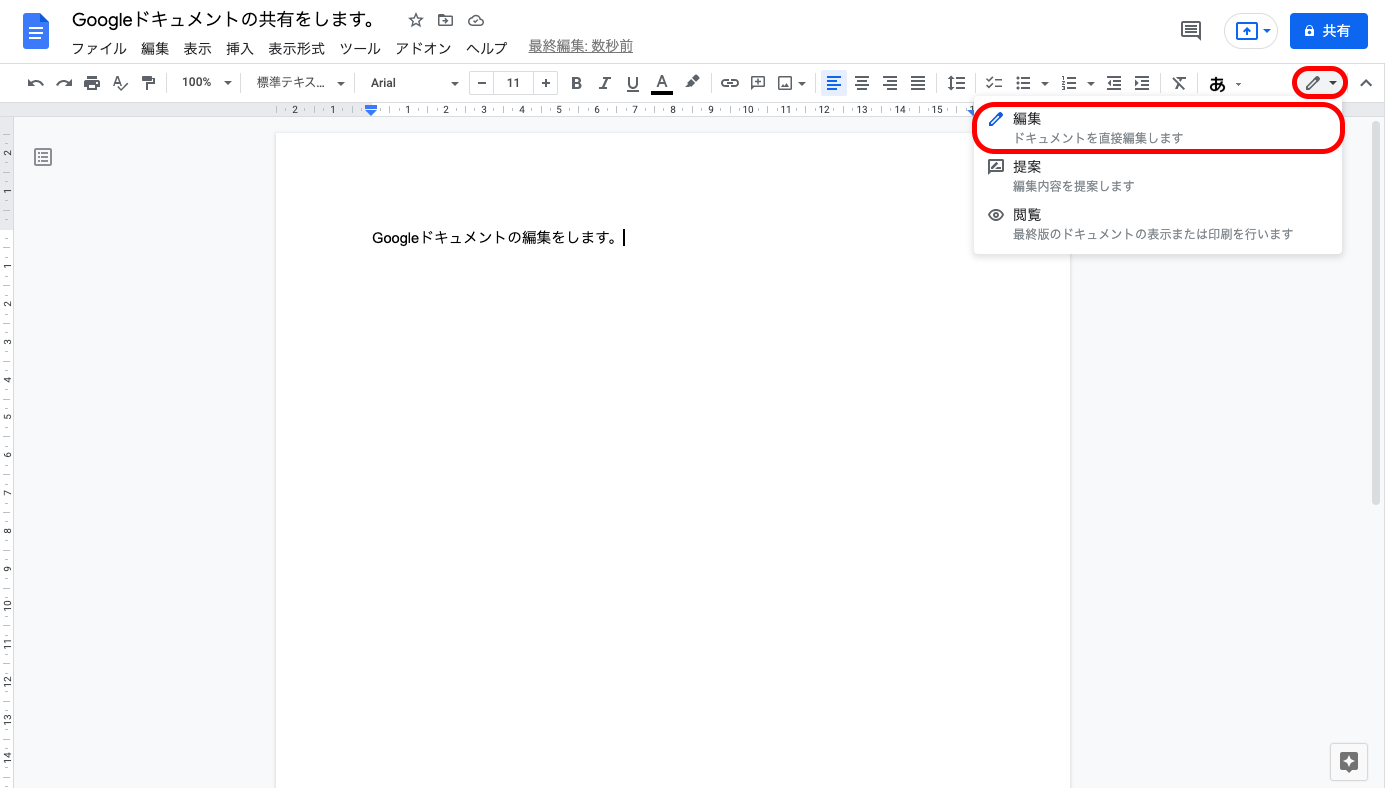Decrease font size with minus button
The height and width of the screenshot is (788, 1385).
(482, 83)
